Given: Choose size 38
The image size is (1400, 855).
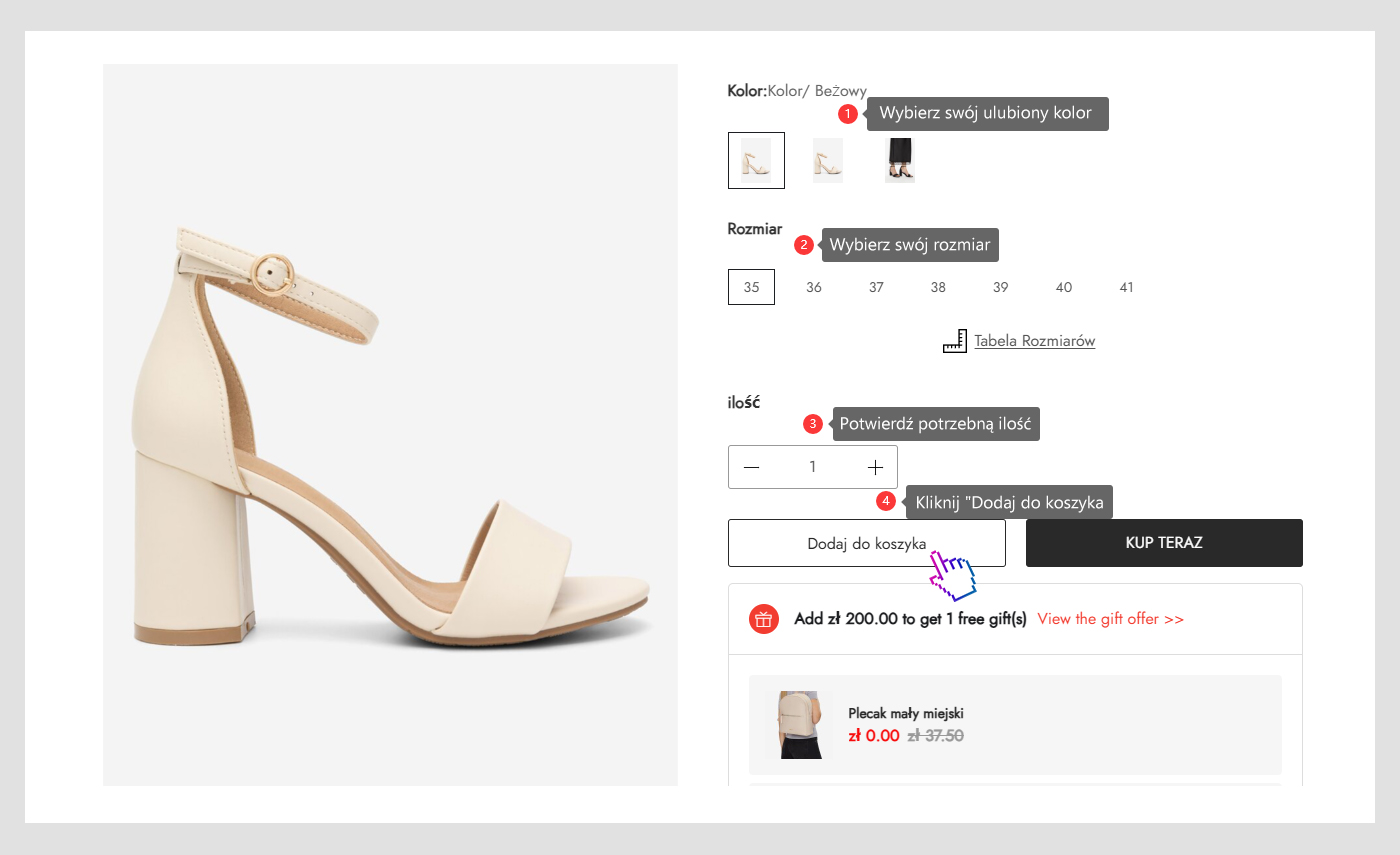Looking at the screenshot, I should 938,287.
